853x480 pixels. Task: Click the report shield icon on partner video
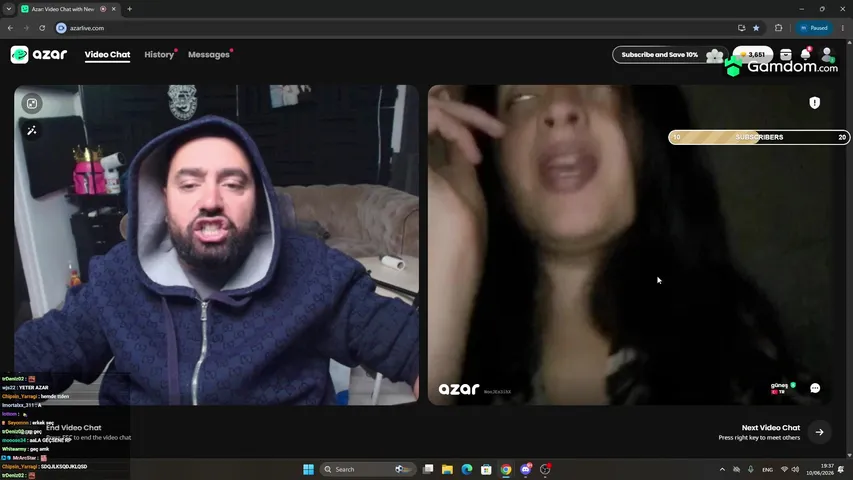pyautogui.click(x=814, y=103)
